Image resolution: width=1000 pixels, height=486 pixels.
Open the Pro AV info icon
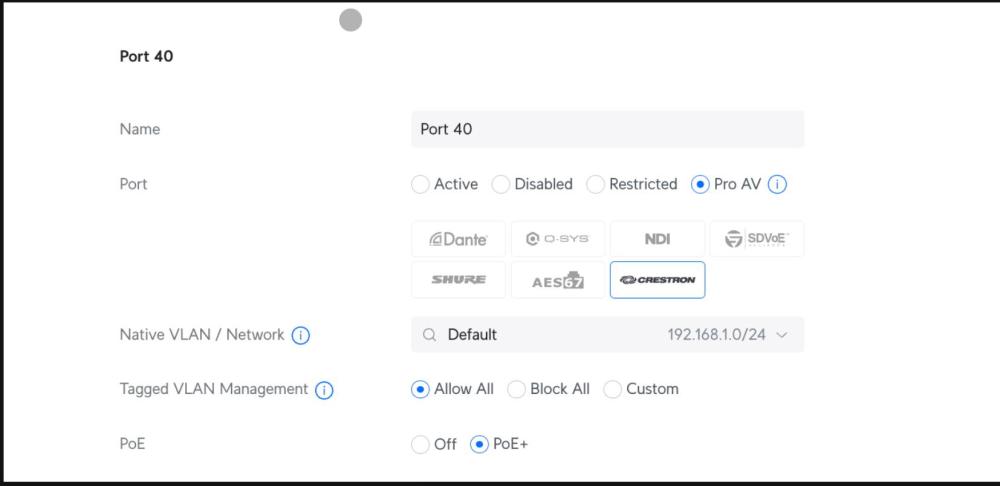tap(777, 184)
